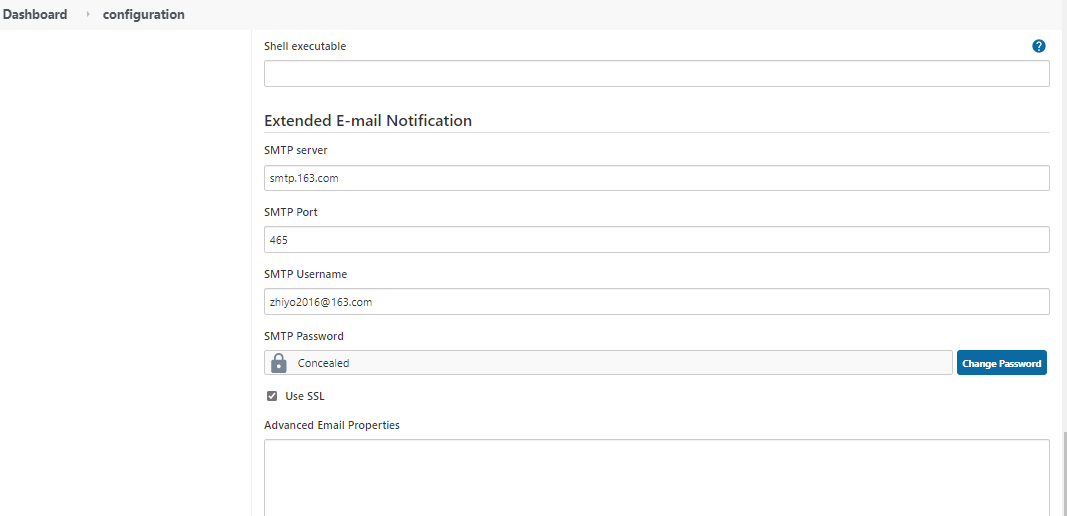The height and width of the screenshot is (516, 1067).
Task: Click the breadcrumb arrow after Dashboard
Action: pos(88,14)
